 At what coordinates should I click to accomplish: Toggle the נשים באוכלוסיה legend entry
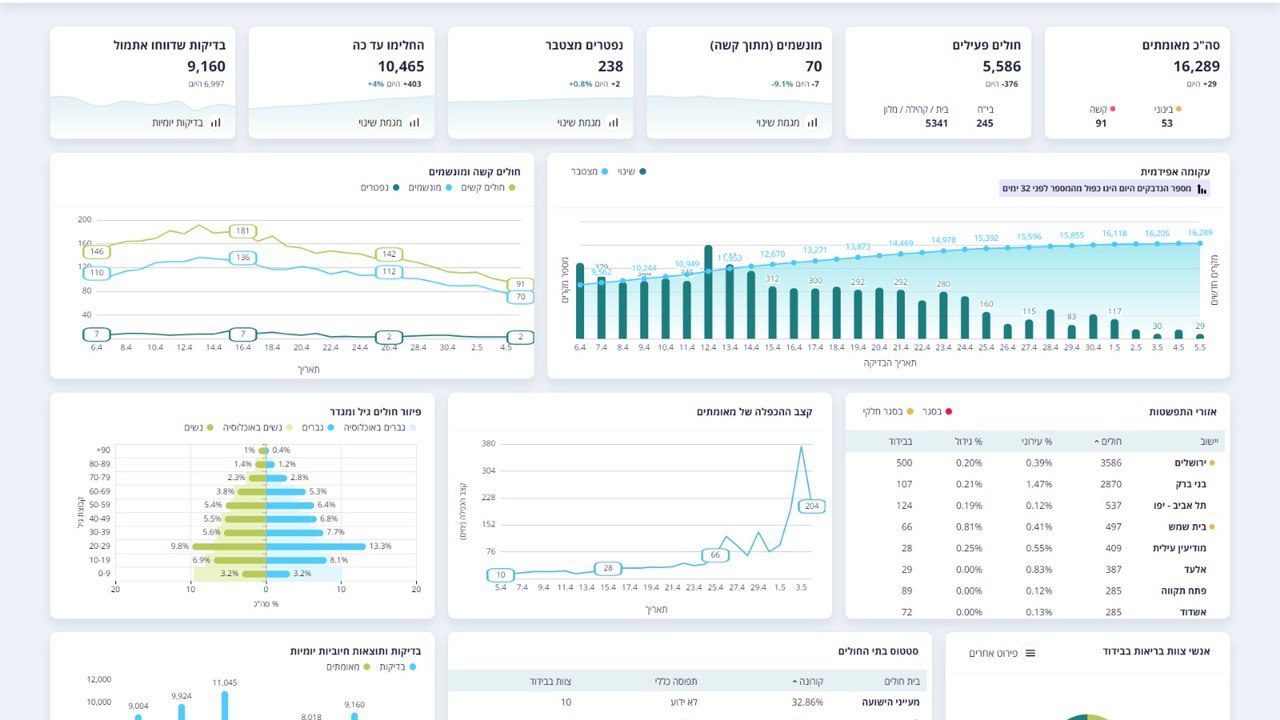[258, 427]
